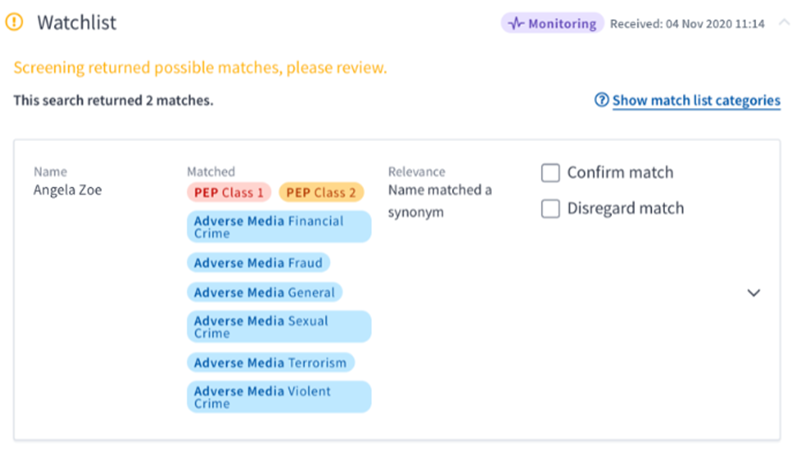
Task: Click the PEP Class 1 tag
Action: (229, 192)
